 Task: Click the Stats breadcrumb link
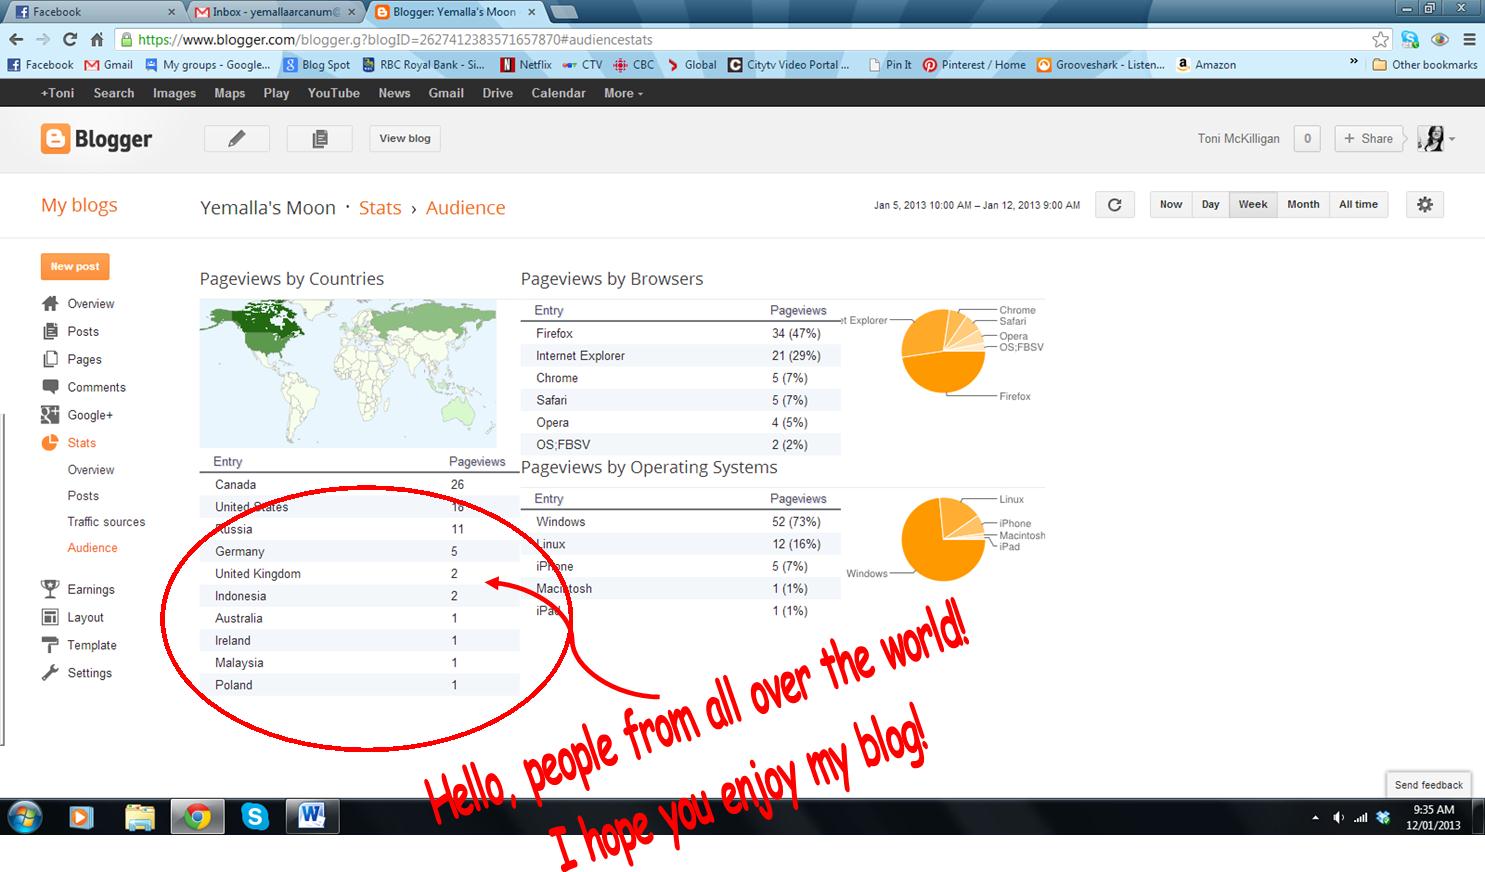[380, 208]
